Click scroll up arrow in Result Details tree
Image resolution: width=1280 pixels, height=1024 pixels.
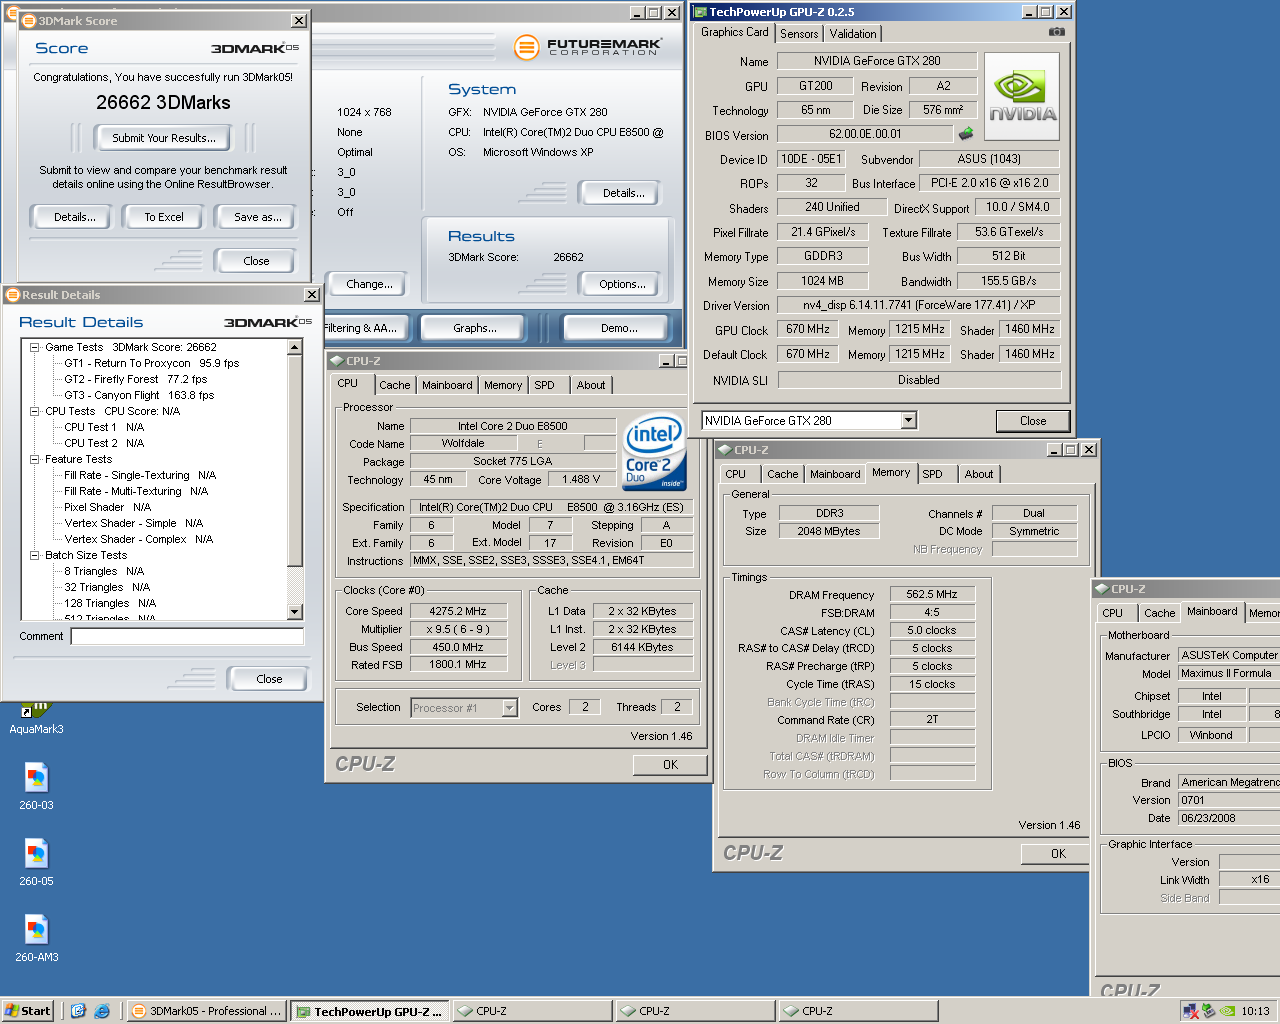[294, 347]
